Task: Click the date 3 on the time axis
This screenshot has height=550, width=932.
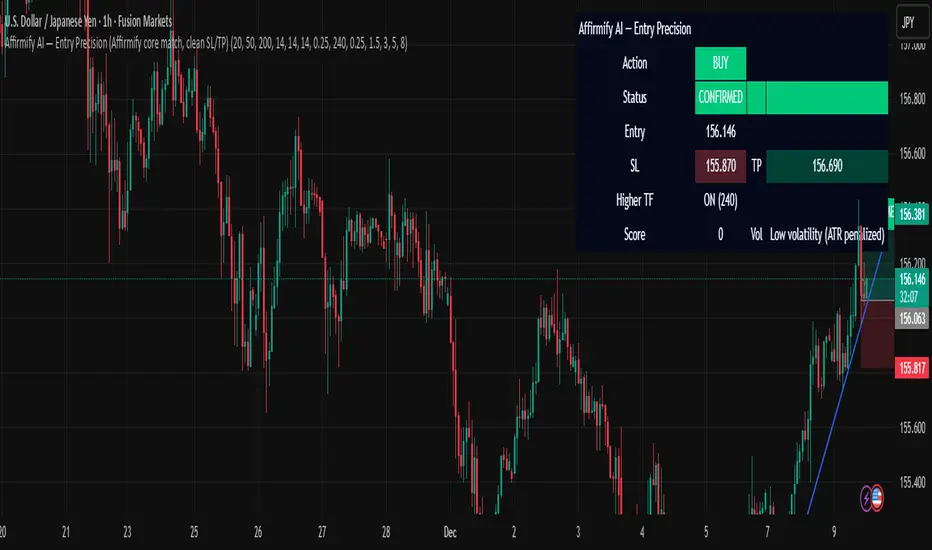Action: point(578,532)
